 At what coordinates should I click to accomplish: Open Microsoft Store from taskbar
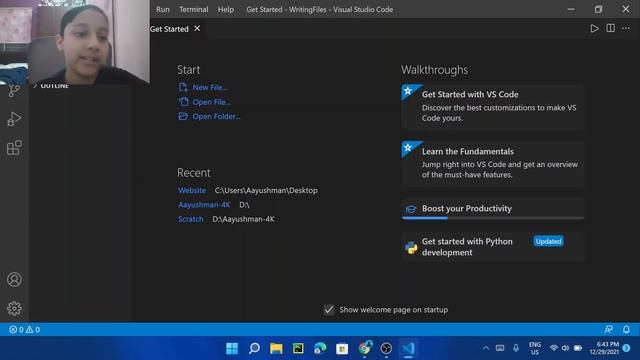342,348
